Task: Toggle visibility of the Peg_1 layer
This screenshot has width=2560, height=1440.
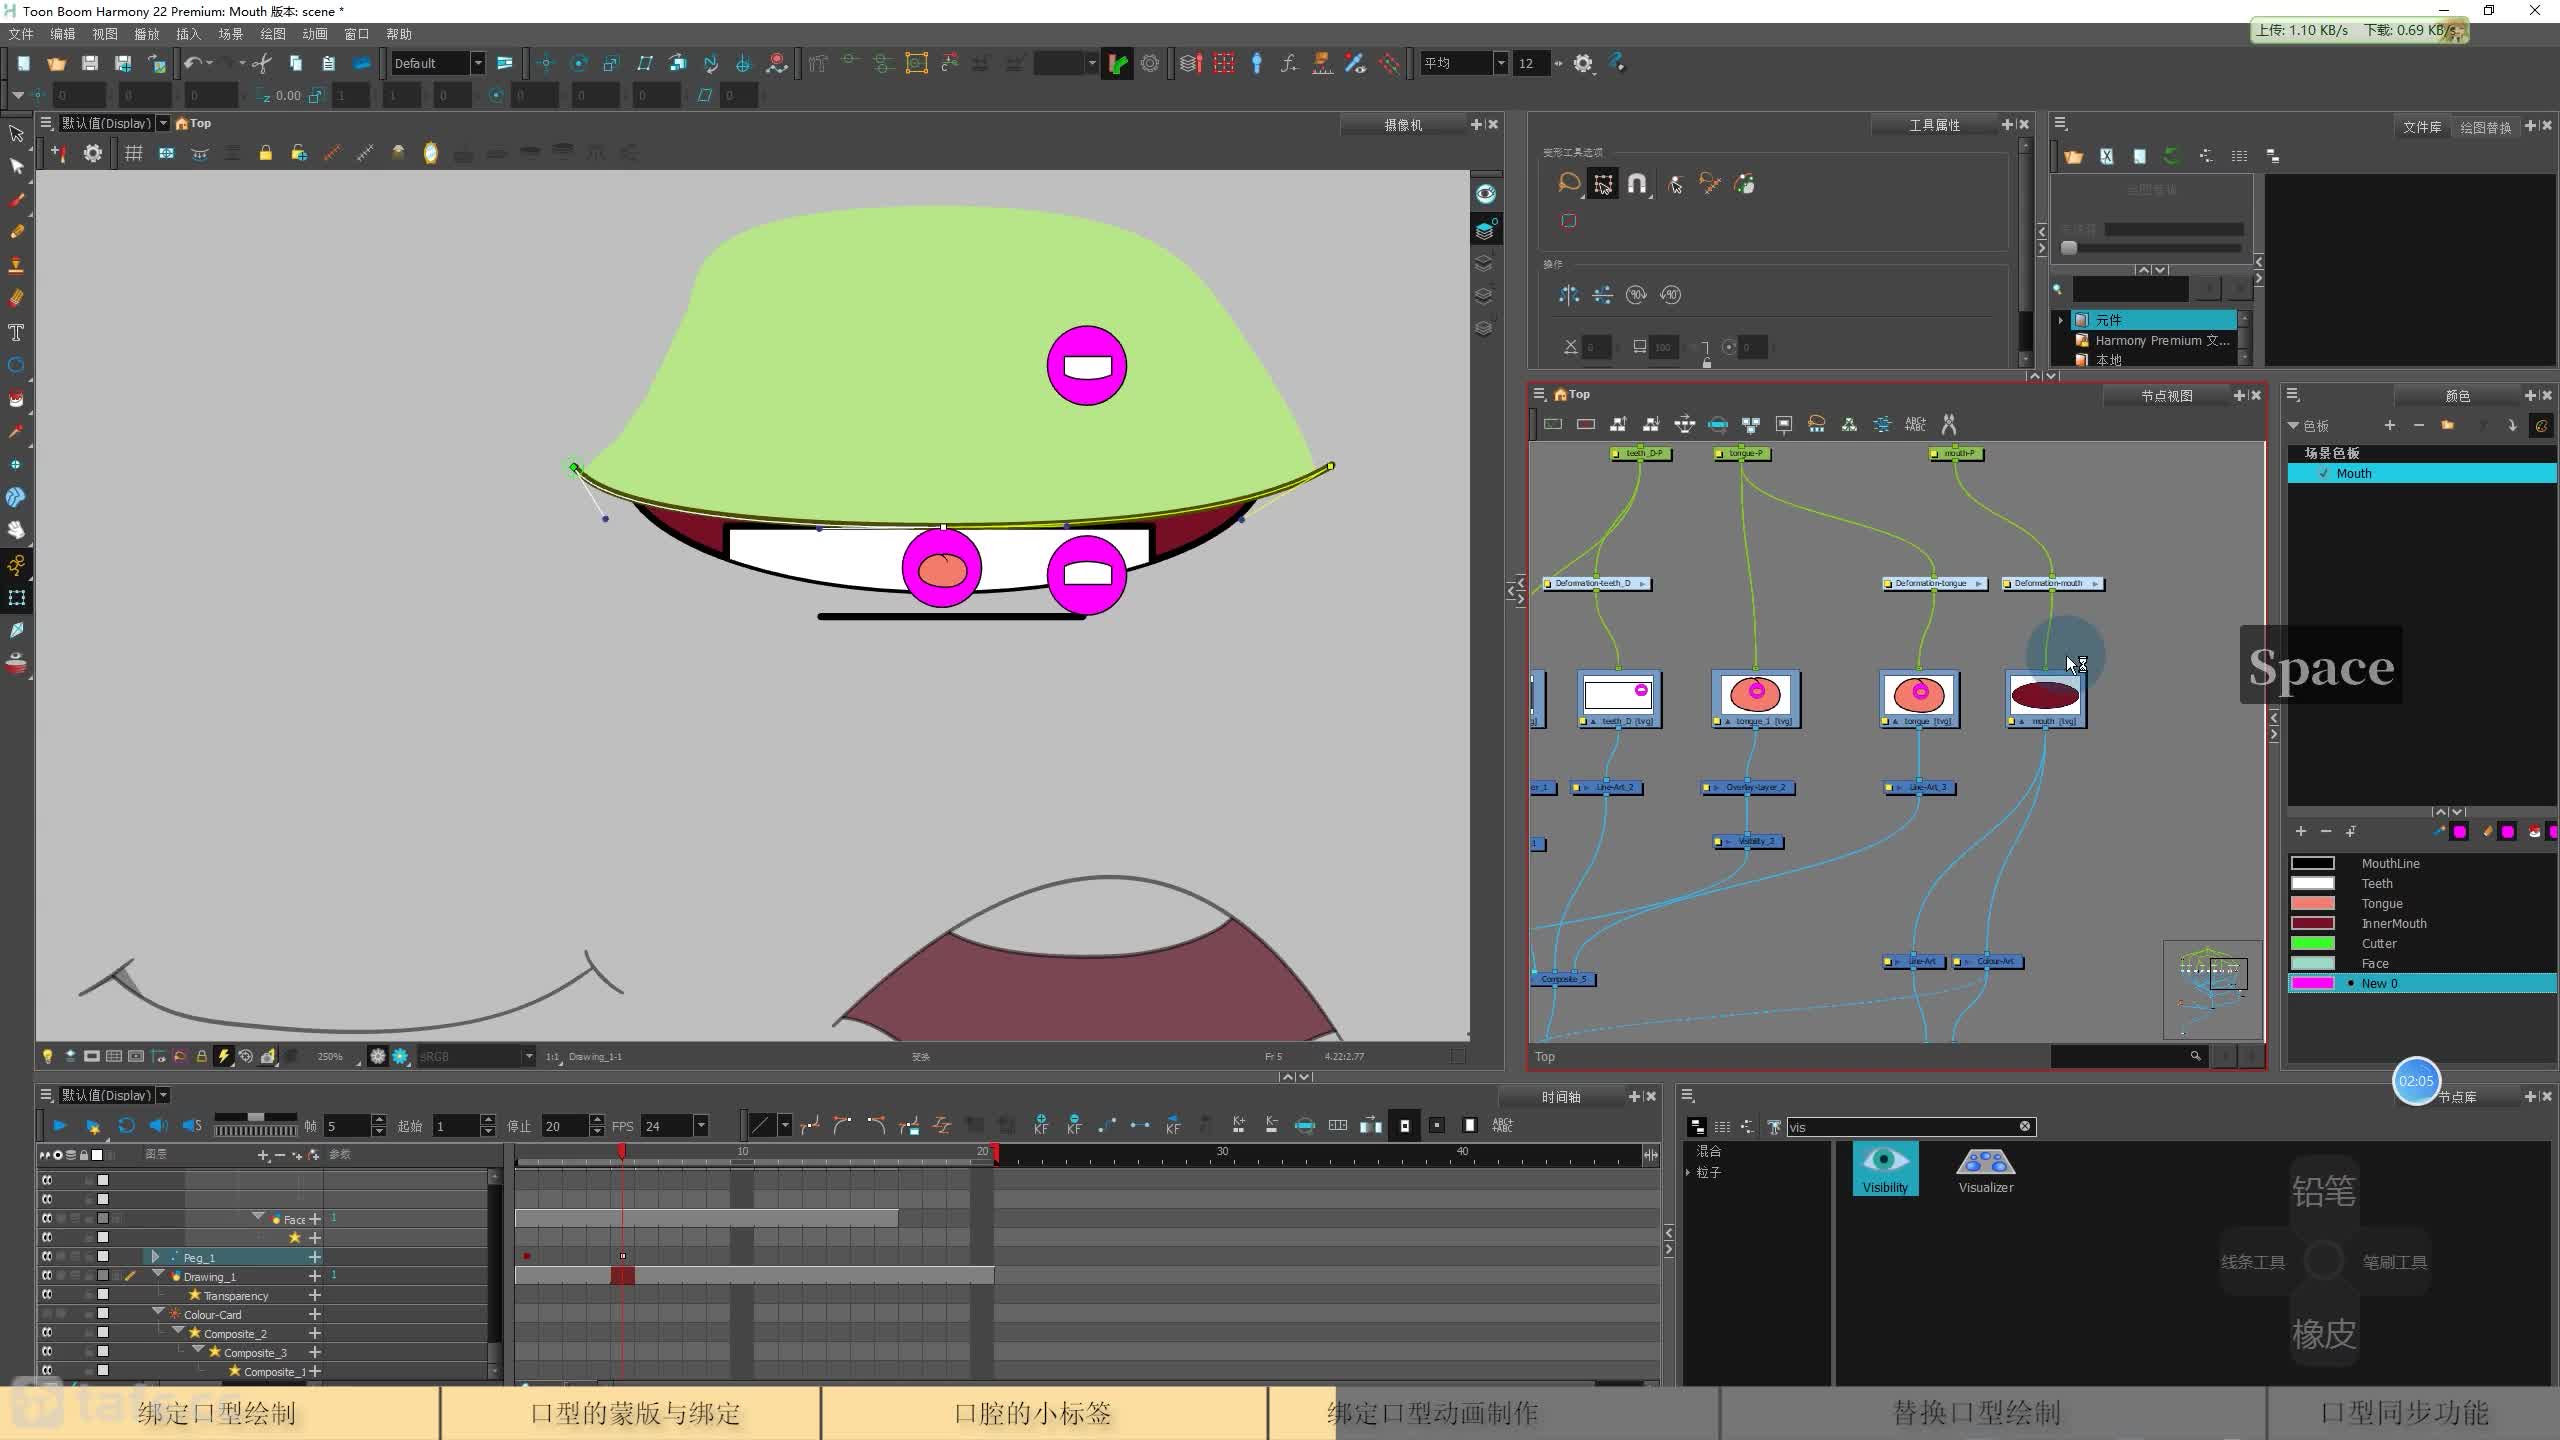Action: [x=46, y=1257]
